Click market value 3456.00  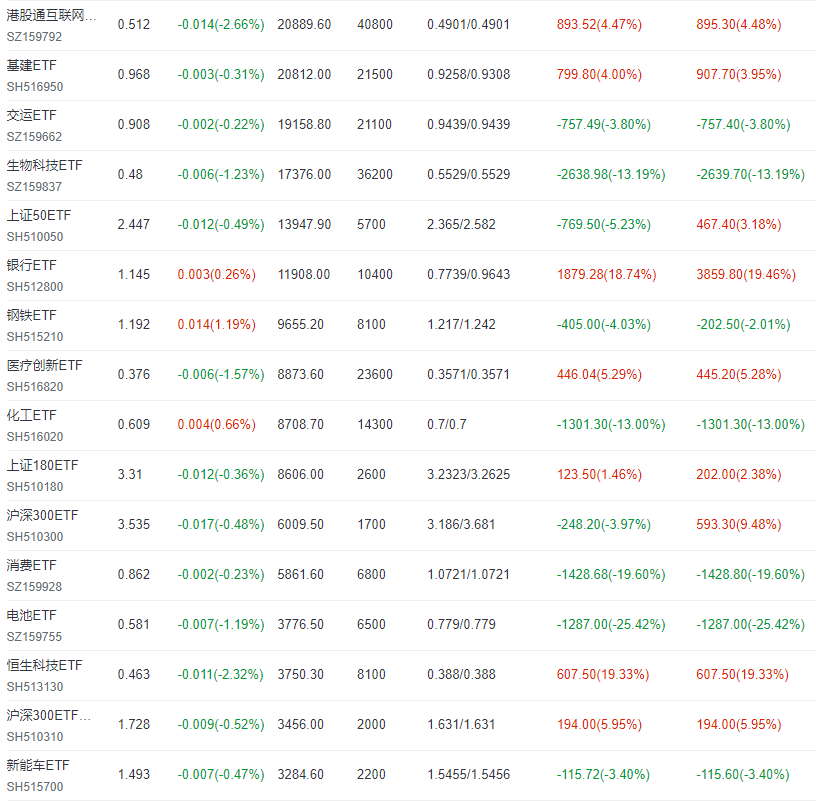pyautogui.click(x=300, y=724)
